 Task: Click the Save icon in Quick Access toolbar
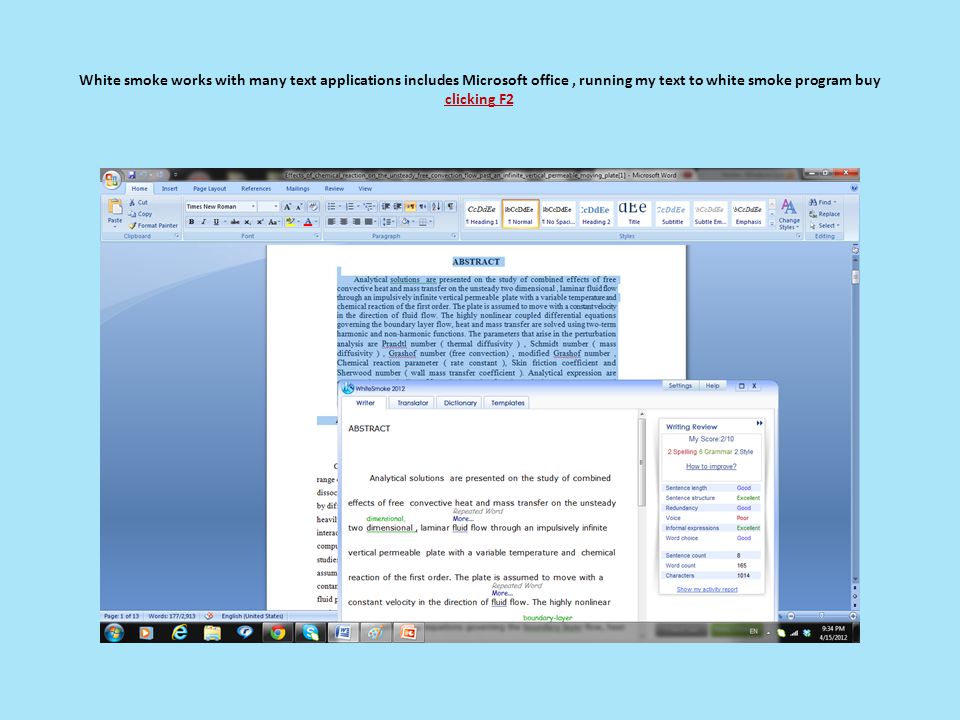pyautogui.click(x=132, y=175)
